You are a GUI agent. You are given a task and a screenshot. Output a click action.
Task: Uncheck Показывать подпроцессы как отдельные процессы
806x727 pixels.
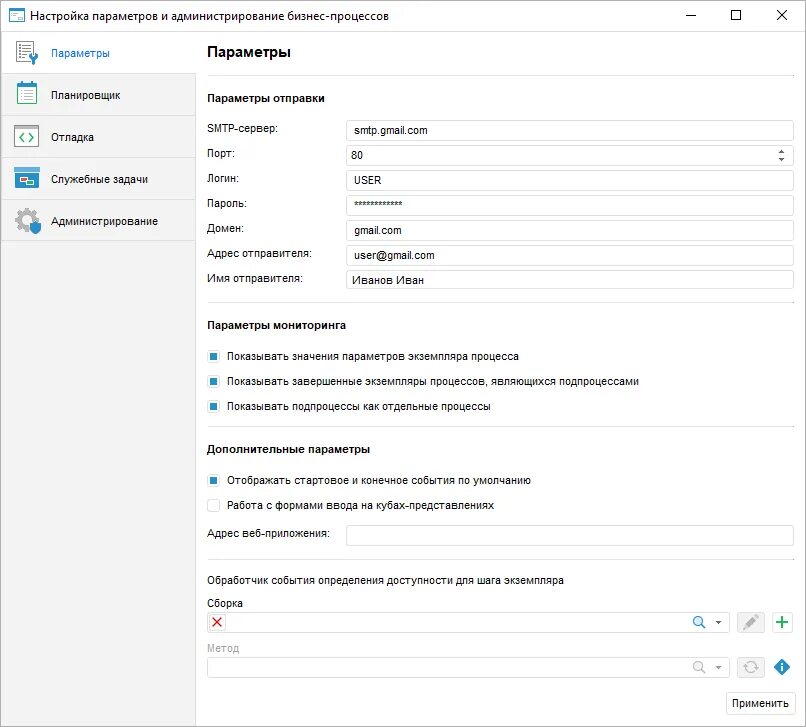213,406
